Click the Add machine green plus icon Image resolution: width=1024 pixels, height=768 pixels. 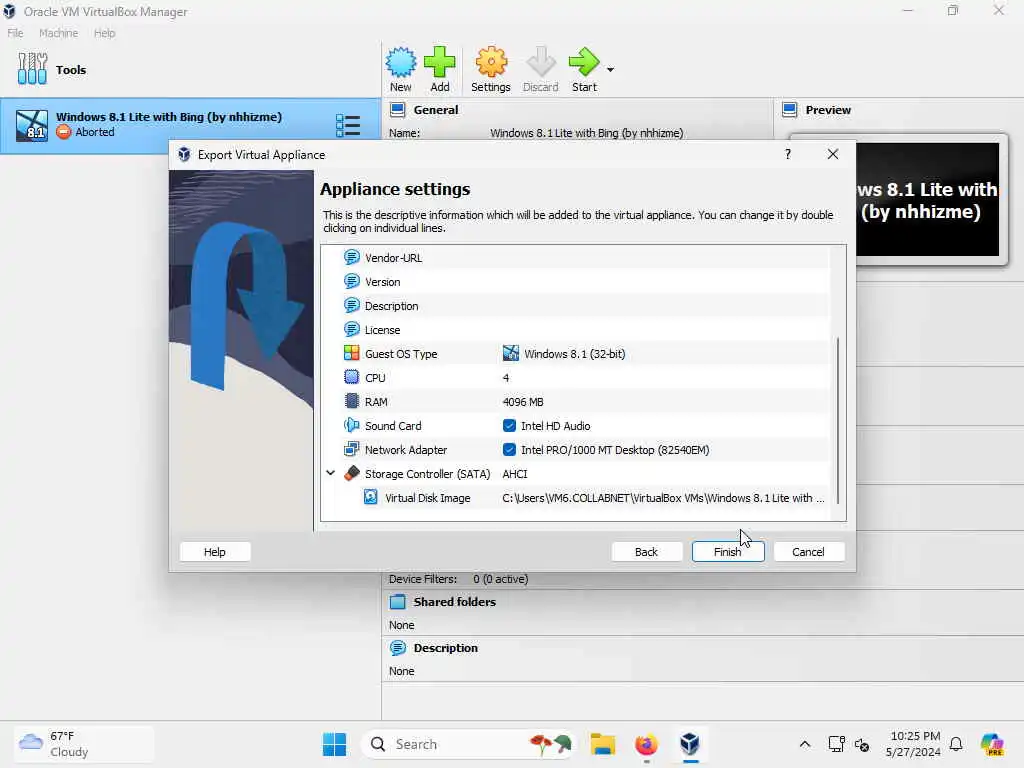point(440,63)
